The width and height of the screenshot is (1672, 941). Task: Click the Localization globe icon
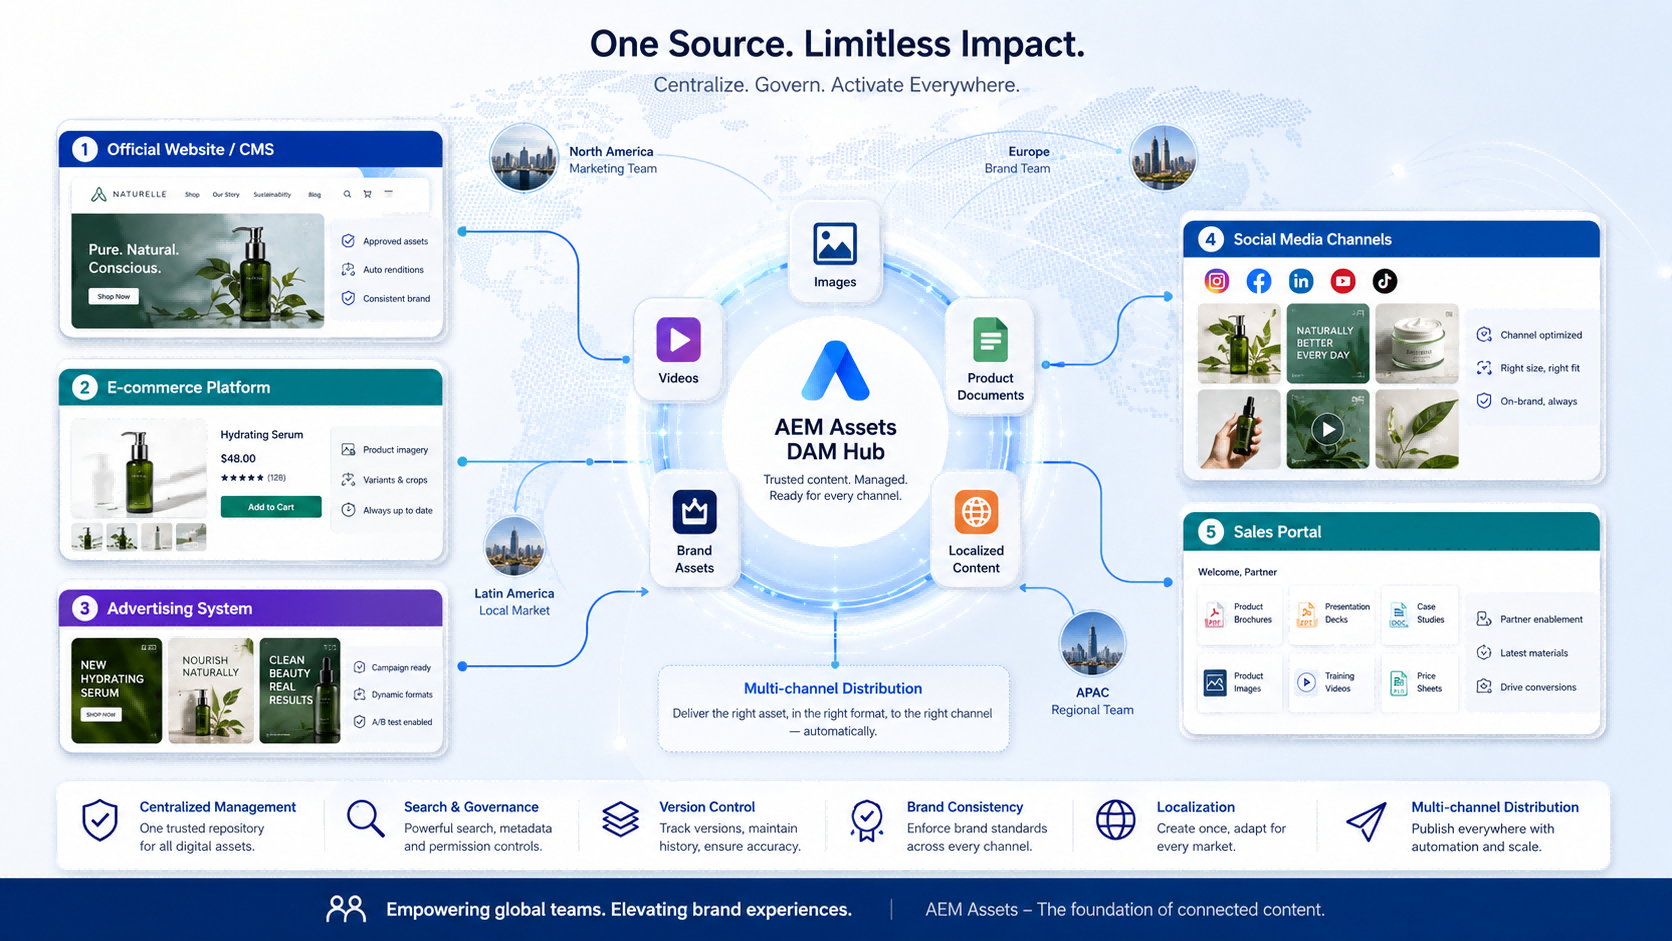[1115, 820]
